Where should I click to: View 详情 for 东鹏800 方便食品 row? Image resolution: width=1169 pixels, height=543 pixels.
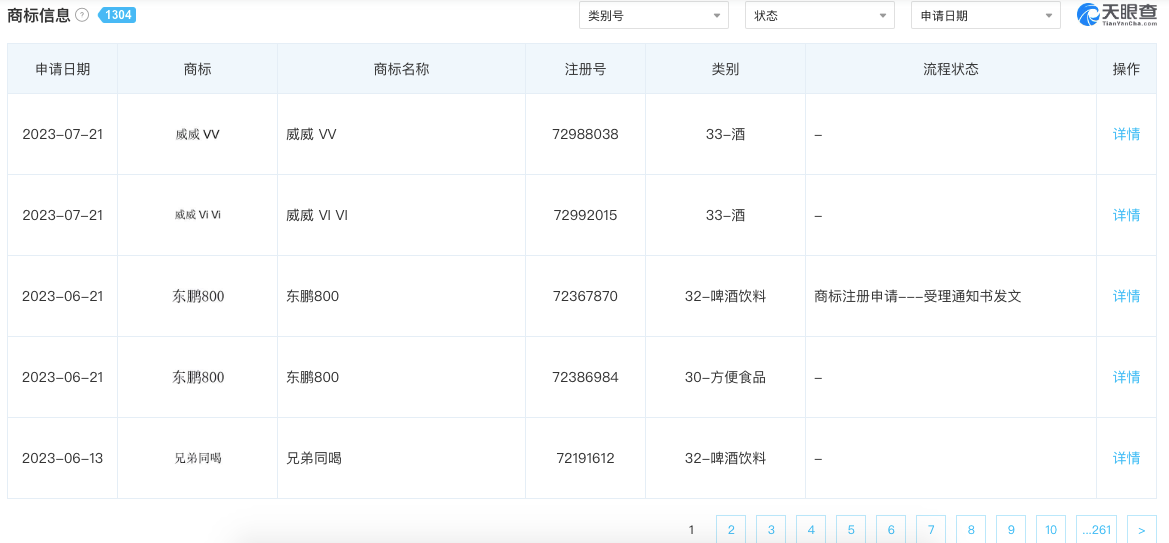pos(1126,377)
